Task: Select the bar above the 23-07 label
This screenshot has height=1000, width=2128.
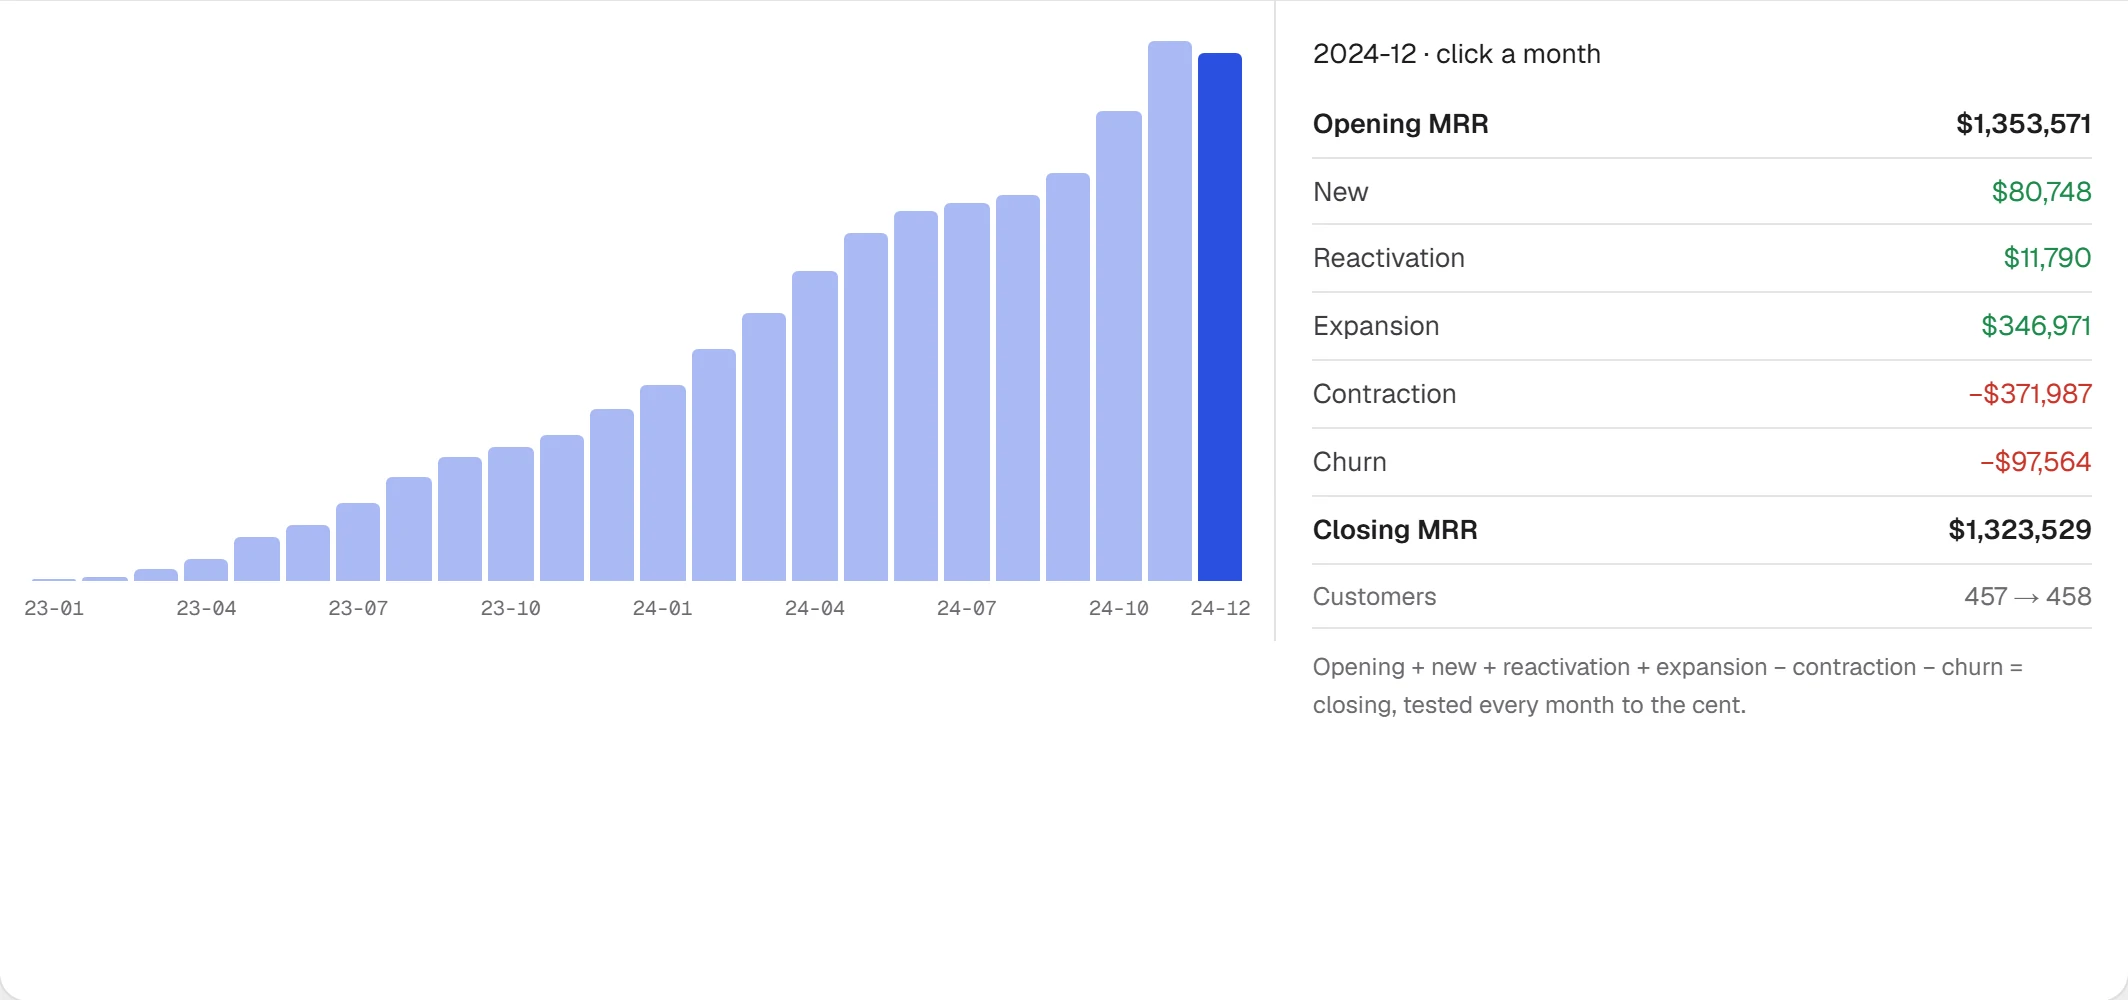Action: 358,542
